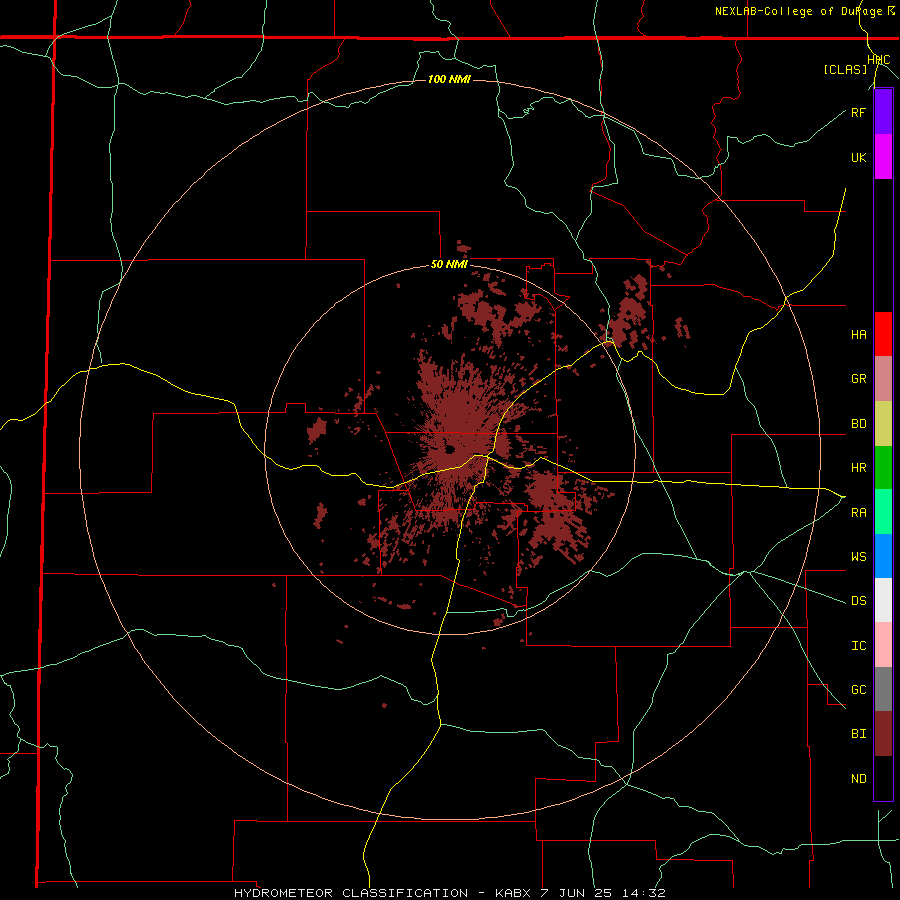
Task: Click the IC legend label
Action: pyautogui.click(x=858, y=646)
